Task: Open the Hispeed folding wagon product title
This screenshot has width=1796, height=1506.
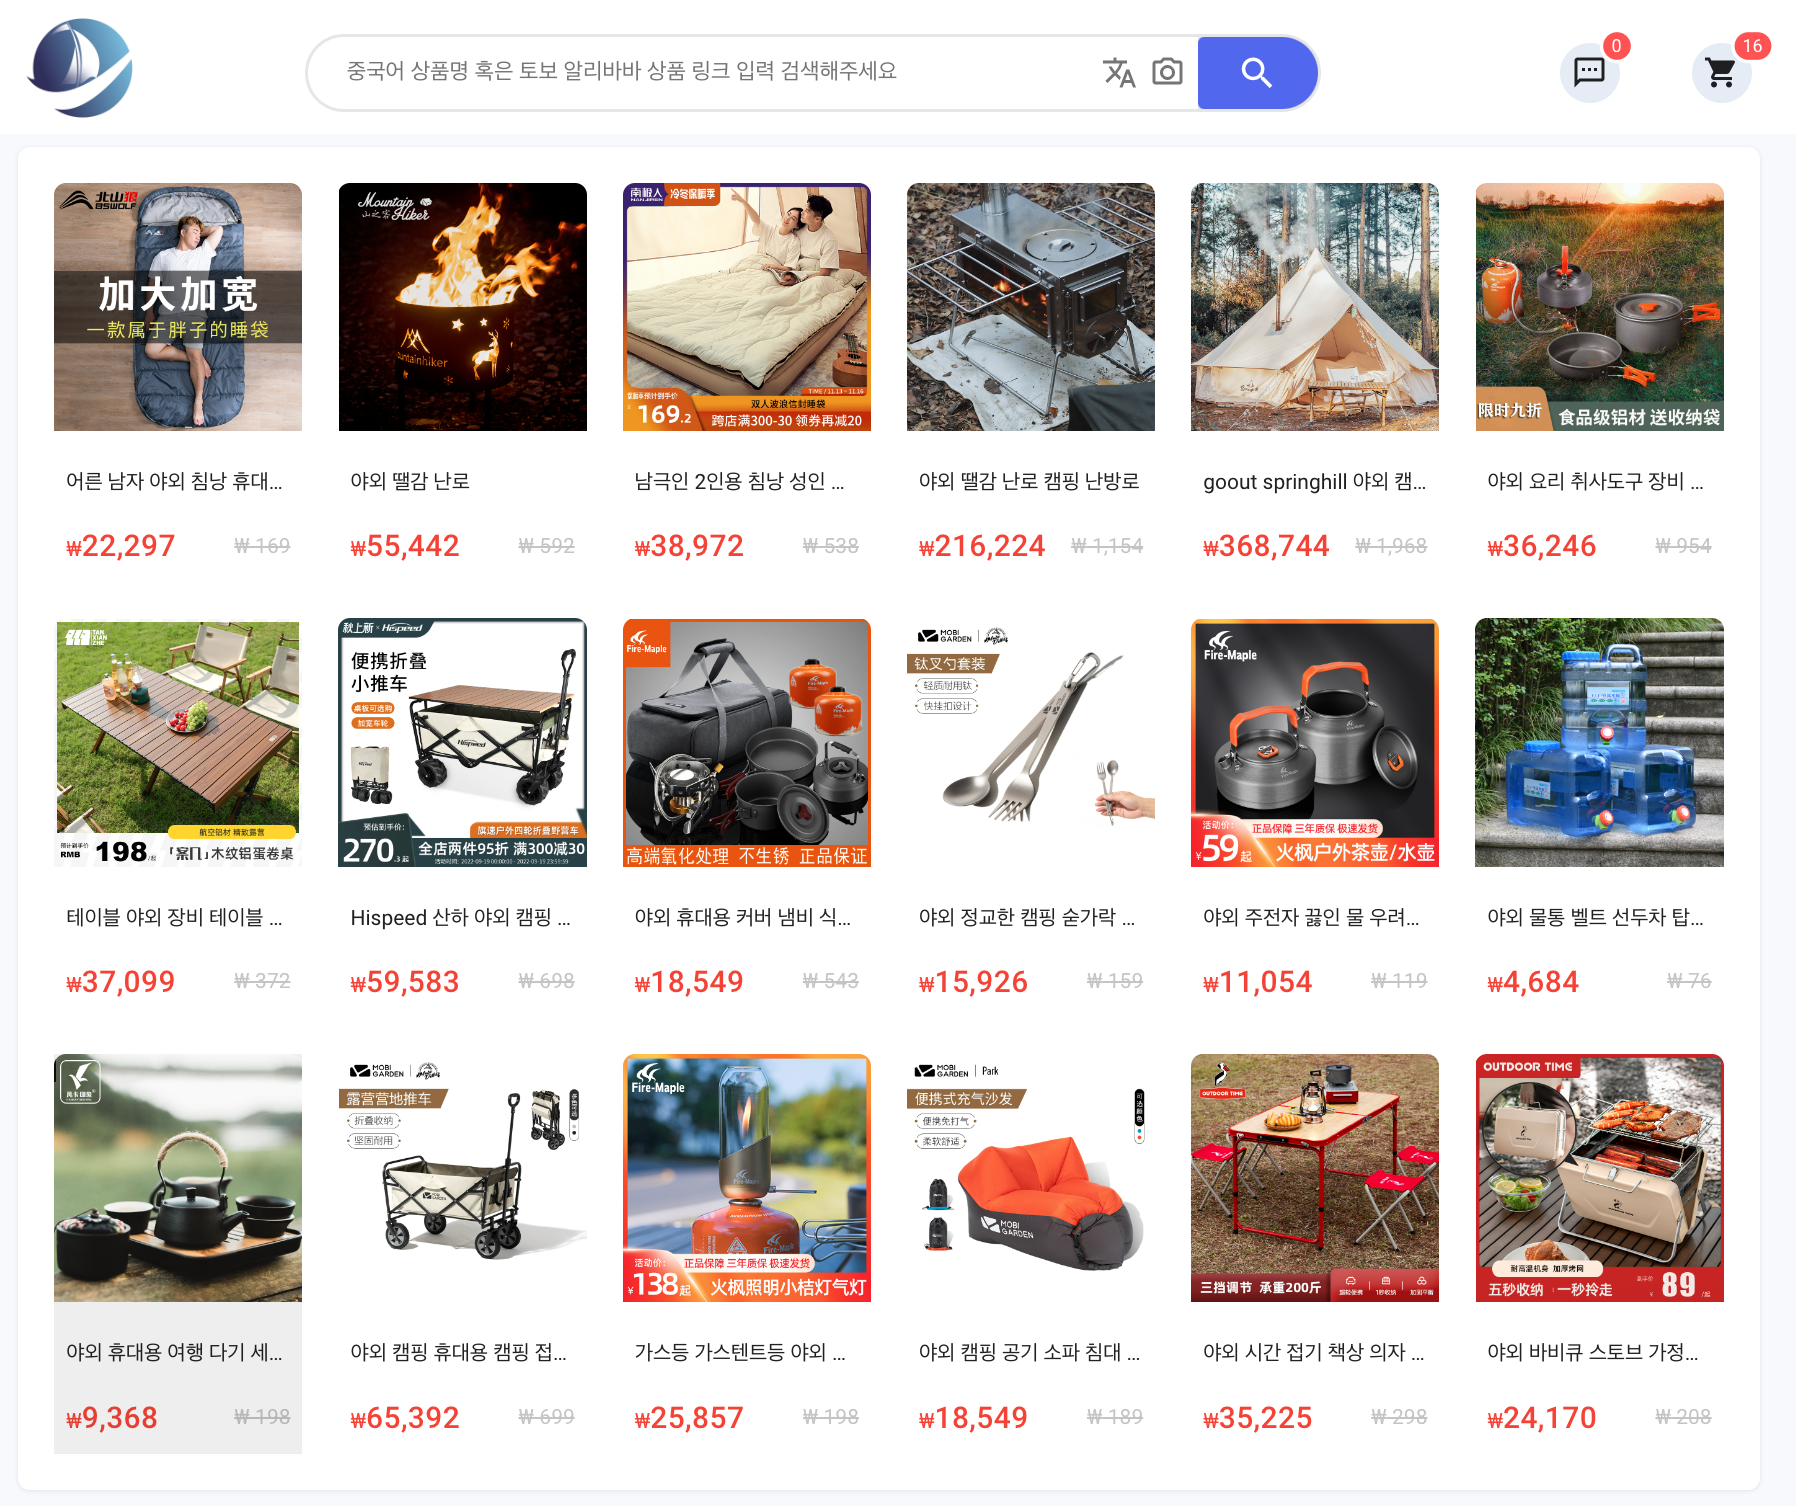Action: point(461,917)
